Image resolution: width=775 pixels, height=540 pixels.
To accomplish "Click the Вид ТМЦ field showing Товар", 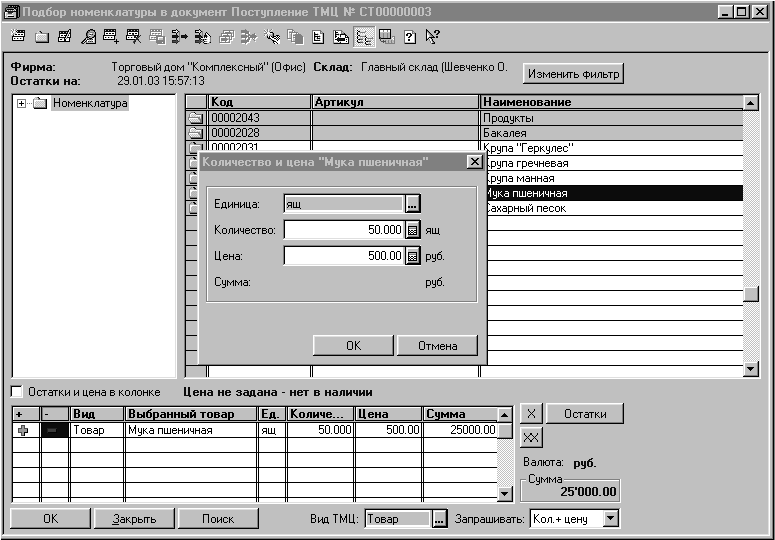I will [x=398, y=519].
